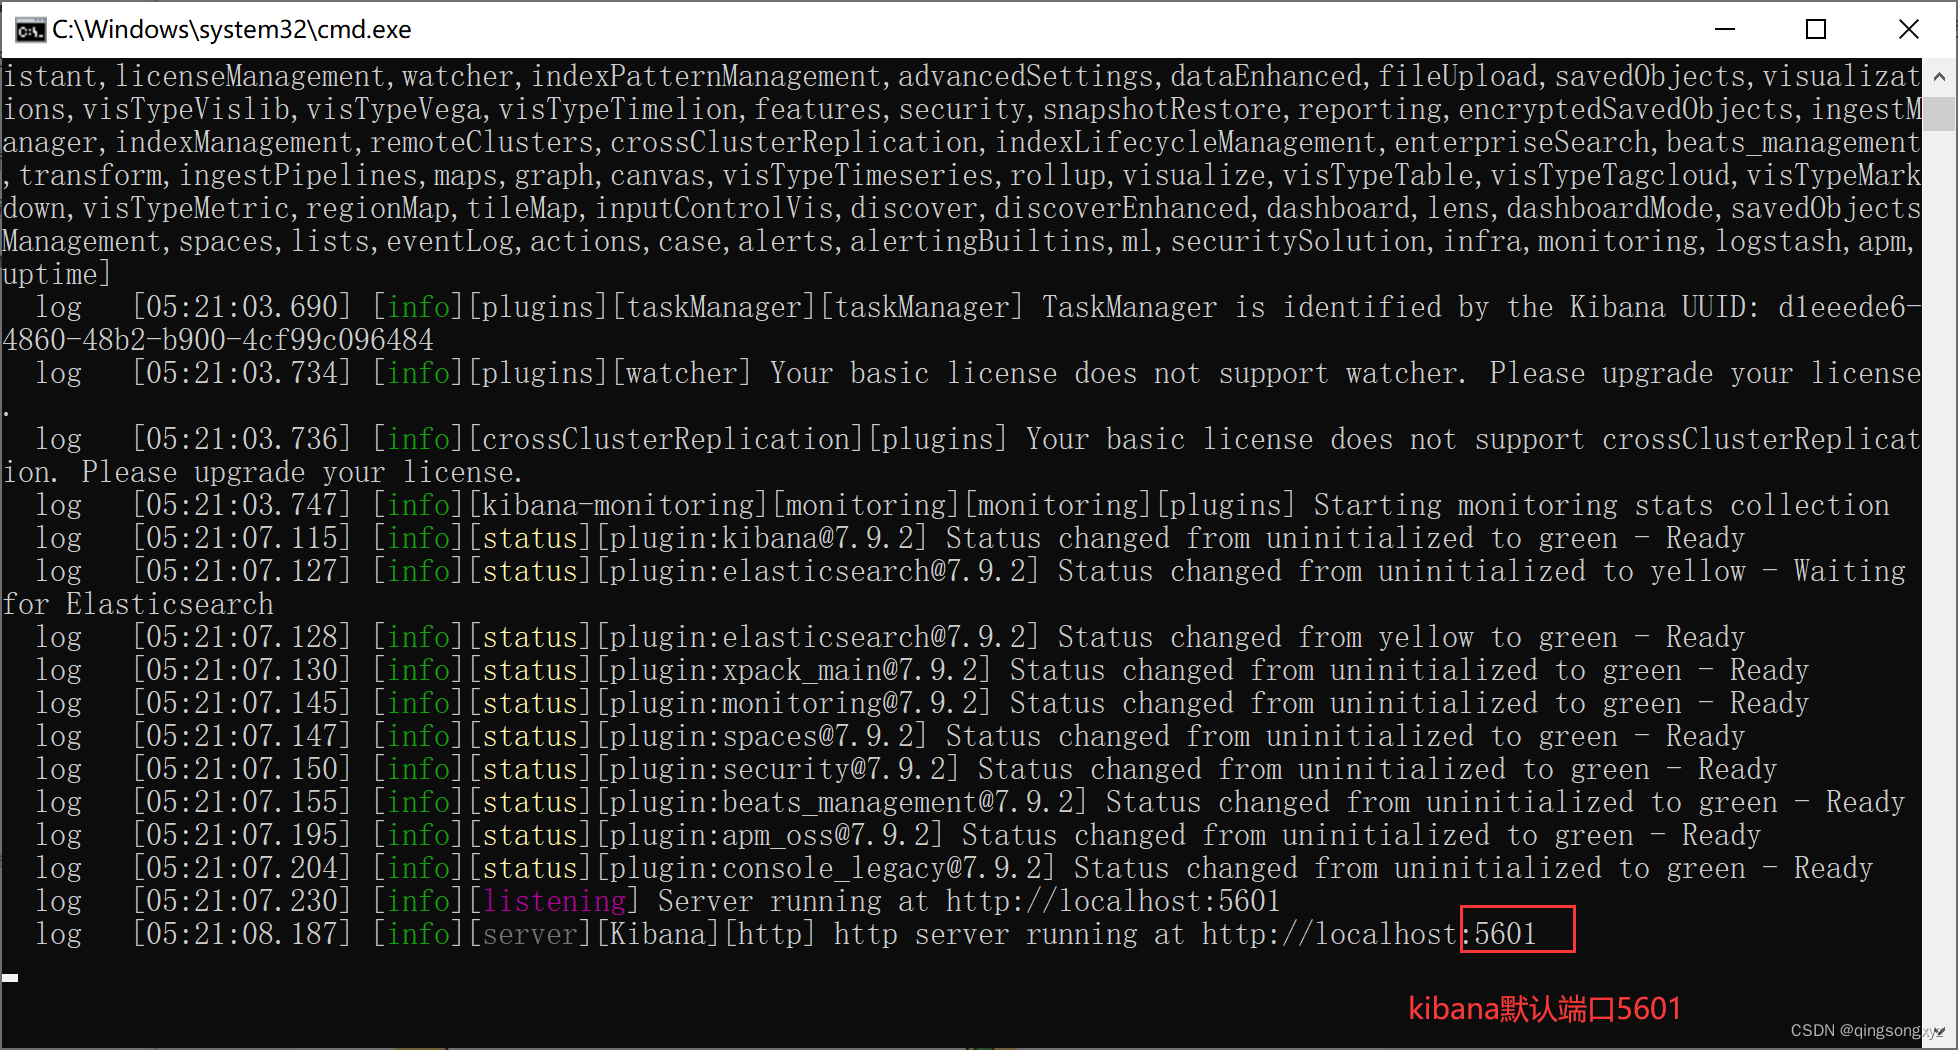Click the magenta [listening] tag
This screenshot has height=1050, width=1958.
click(x=554, y=901)
